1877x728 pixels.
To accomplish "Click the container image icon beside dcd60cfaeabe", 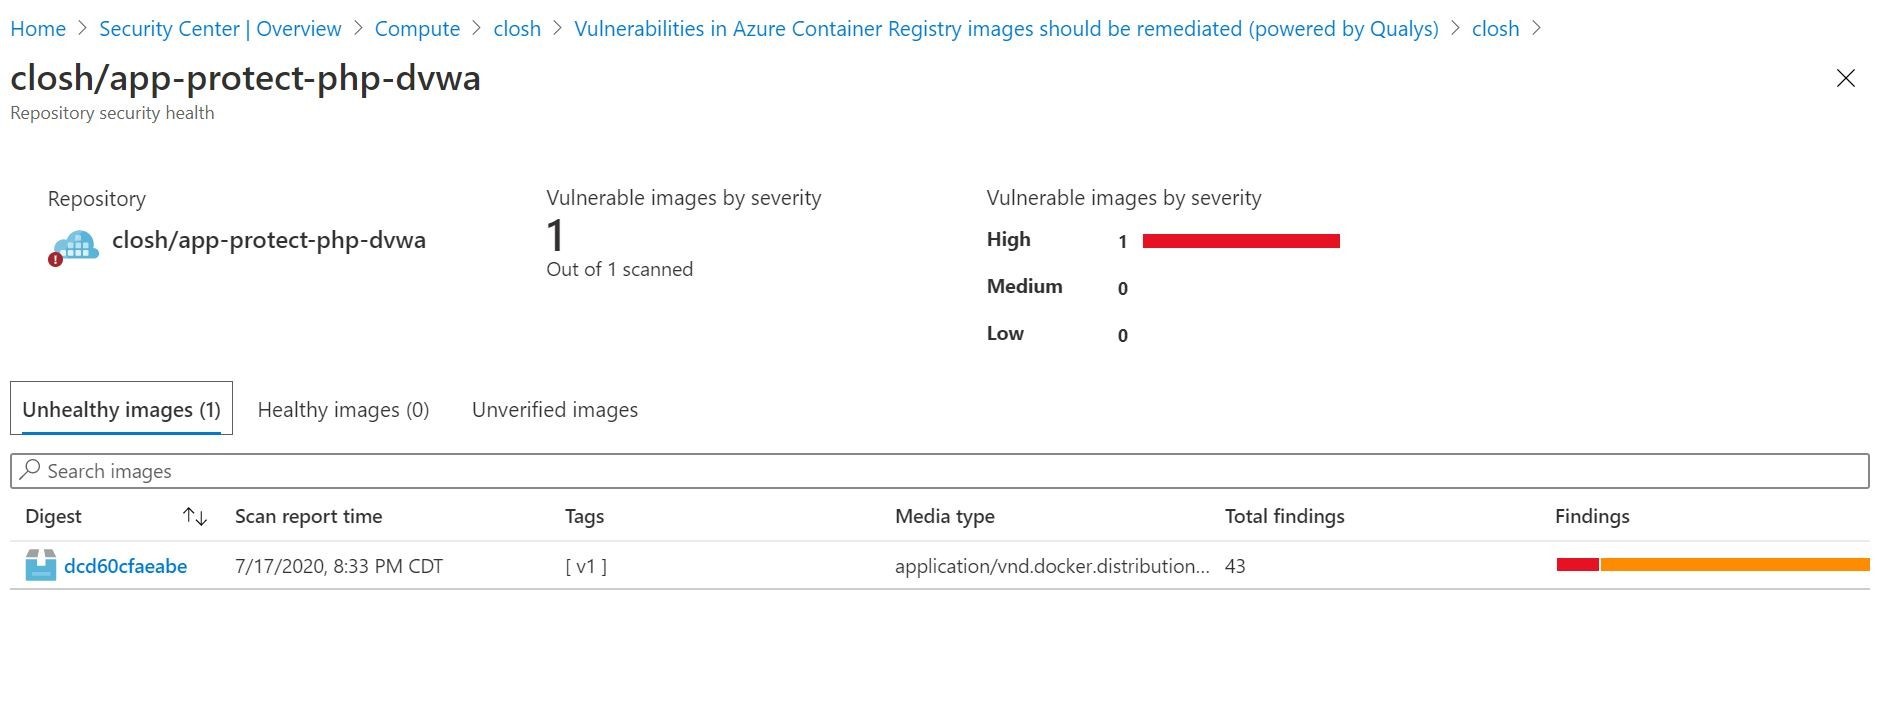I will [41, 565].
